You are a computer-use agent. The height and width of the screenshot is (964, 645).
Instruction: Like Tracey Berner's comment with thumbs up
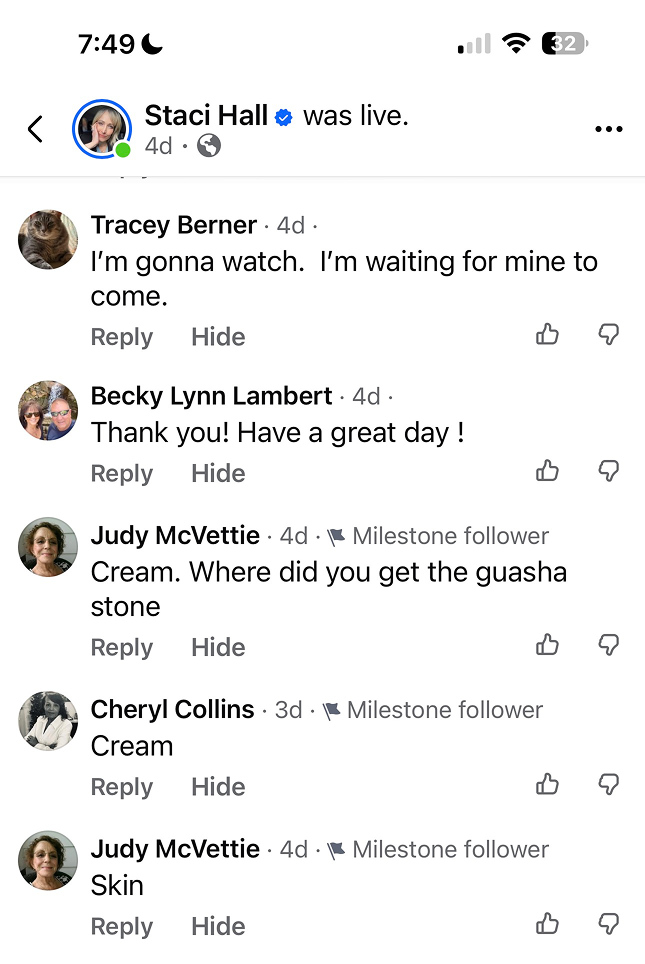point(547,335)
